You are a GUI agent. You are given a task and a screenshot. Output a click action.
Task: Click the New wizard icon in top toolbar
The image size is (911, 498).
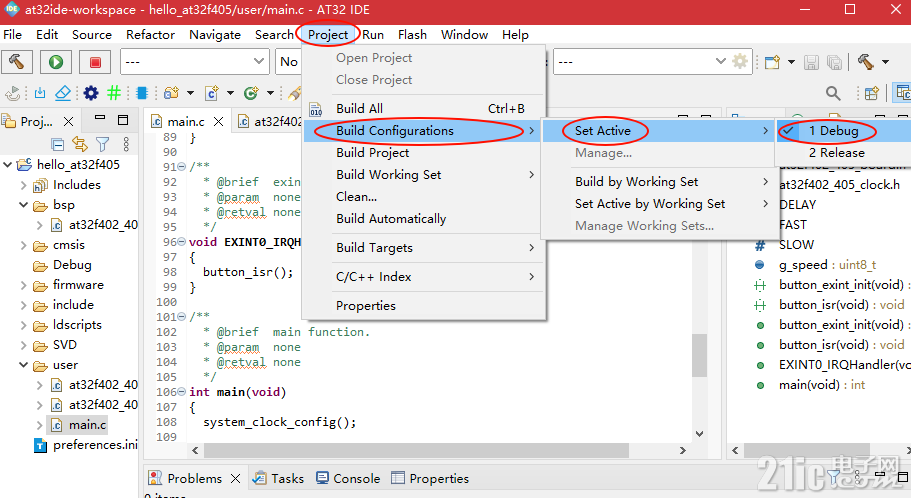(x=772, y=62)
